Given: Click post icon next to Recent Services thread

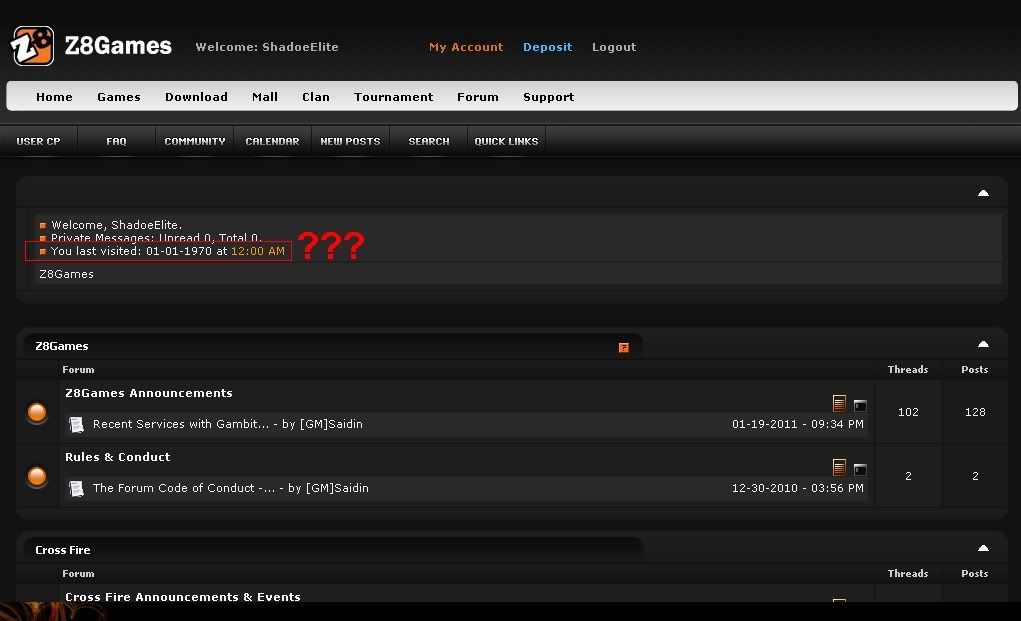Looking at the screenshot, I should click(x=76, y=425).
